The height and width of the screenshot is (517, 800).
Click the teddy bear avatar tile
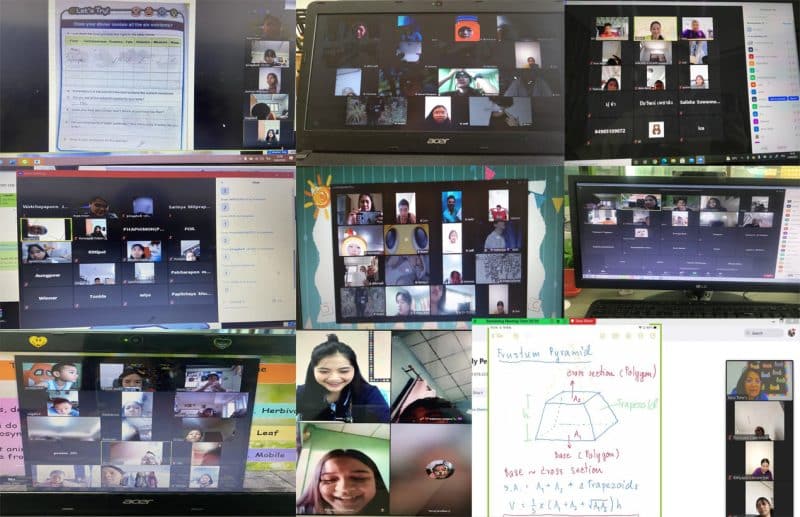point(656,129)
